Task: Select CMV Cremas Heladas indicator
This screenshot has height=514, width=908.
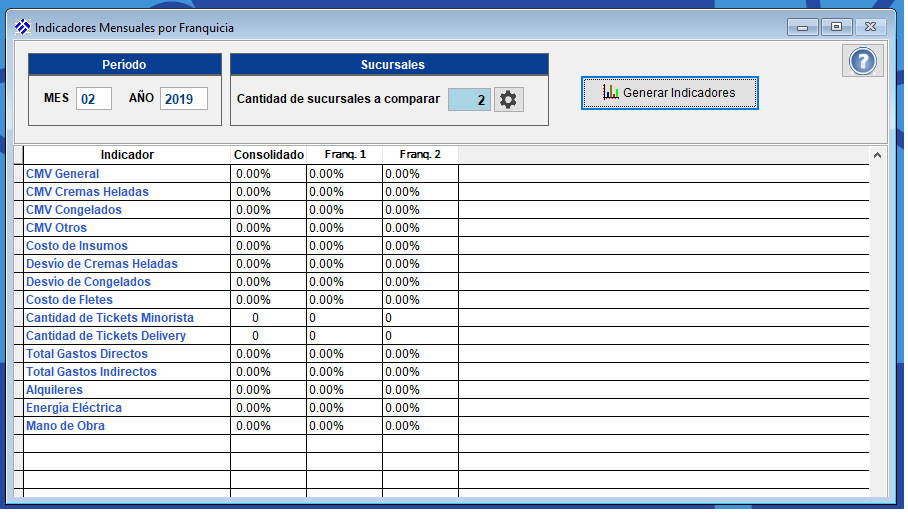Action: (87, 192)
